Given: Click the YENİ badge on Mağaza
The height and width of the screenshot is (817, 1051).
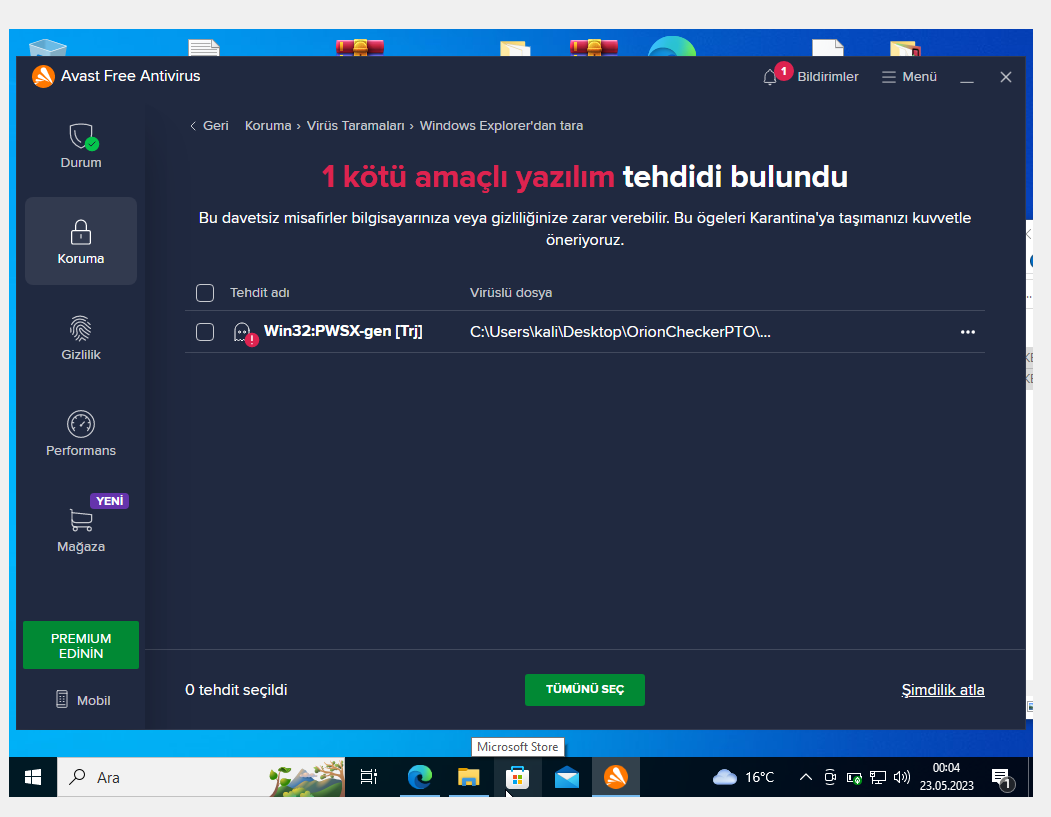Looking at the screenshot, I should click(109, 501).
